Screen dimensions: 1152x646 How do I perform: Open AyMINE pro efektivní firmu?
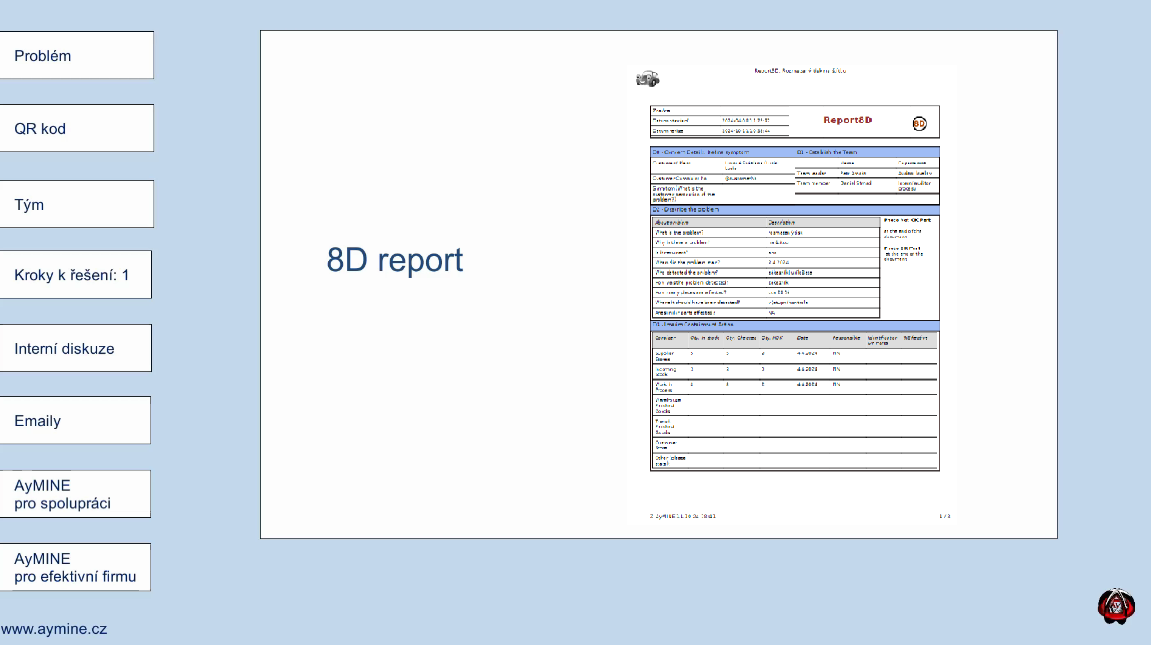[x=76, y=568]
